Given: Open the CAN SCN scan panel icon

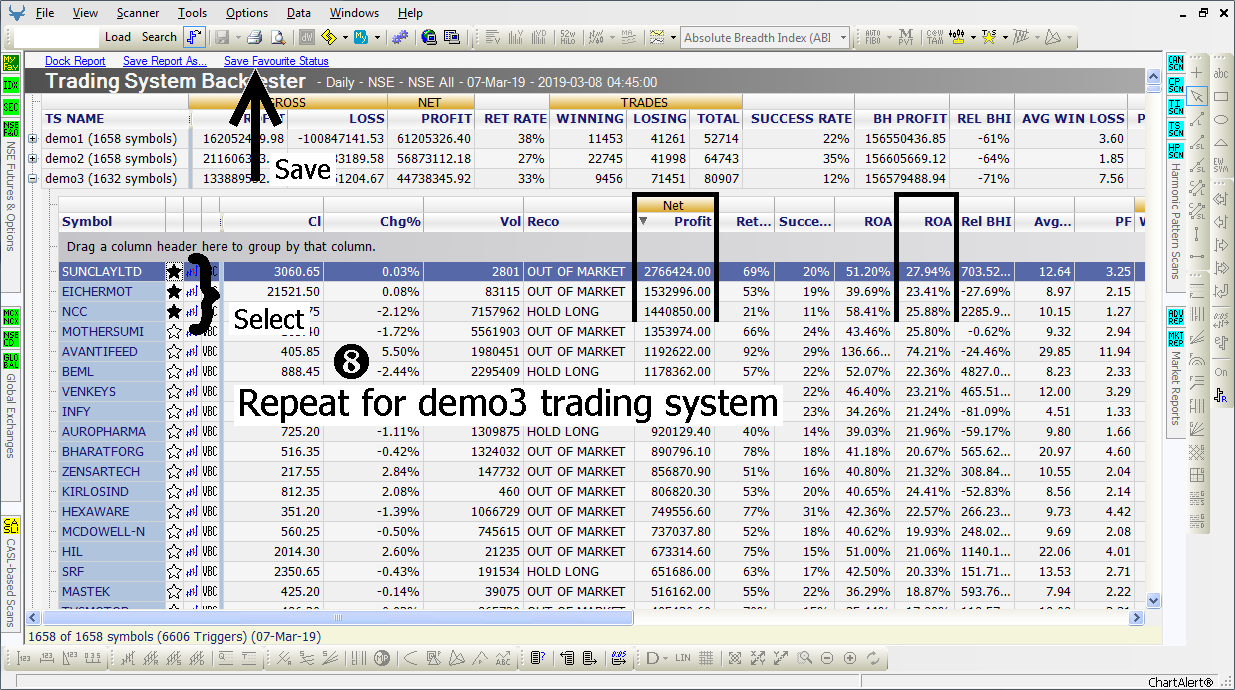Looking at the screenshot, I should (x=1175, y=64).
